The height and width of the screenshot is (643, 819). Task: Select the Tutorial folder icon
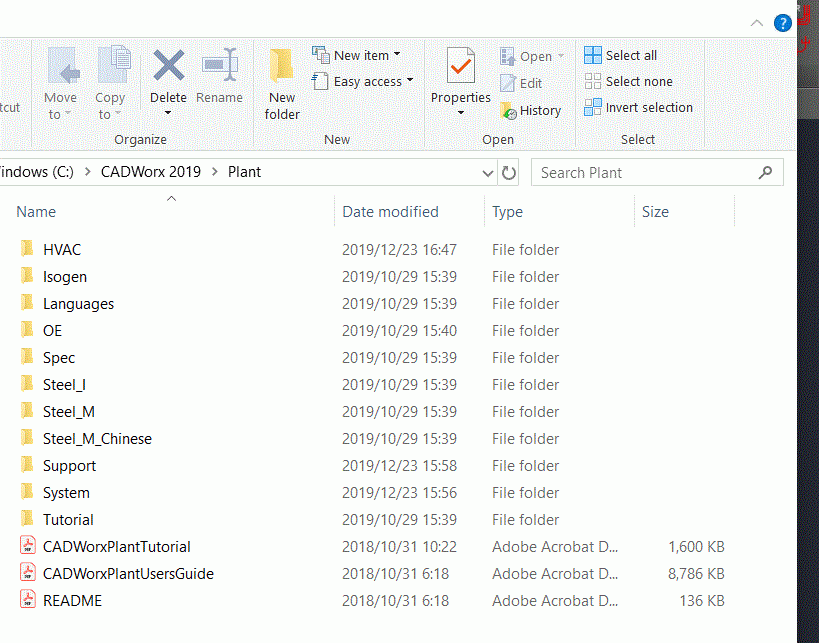pyautogui.click(x=27, y=519)
